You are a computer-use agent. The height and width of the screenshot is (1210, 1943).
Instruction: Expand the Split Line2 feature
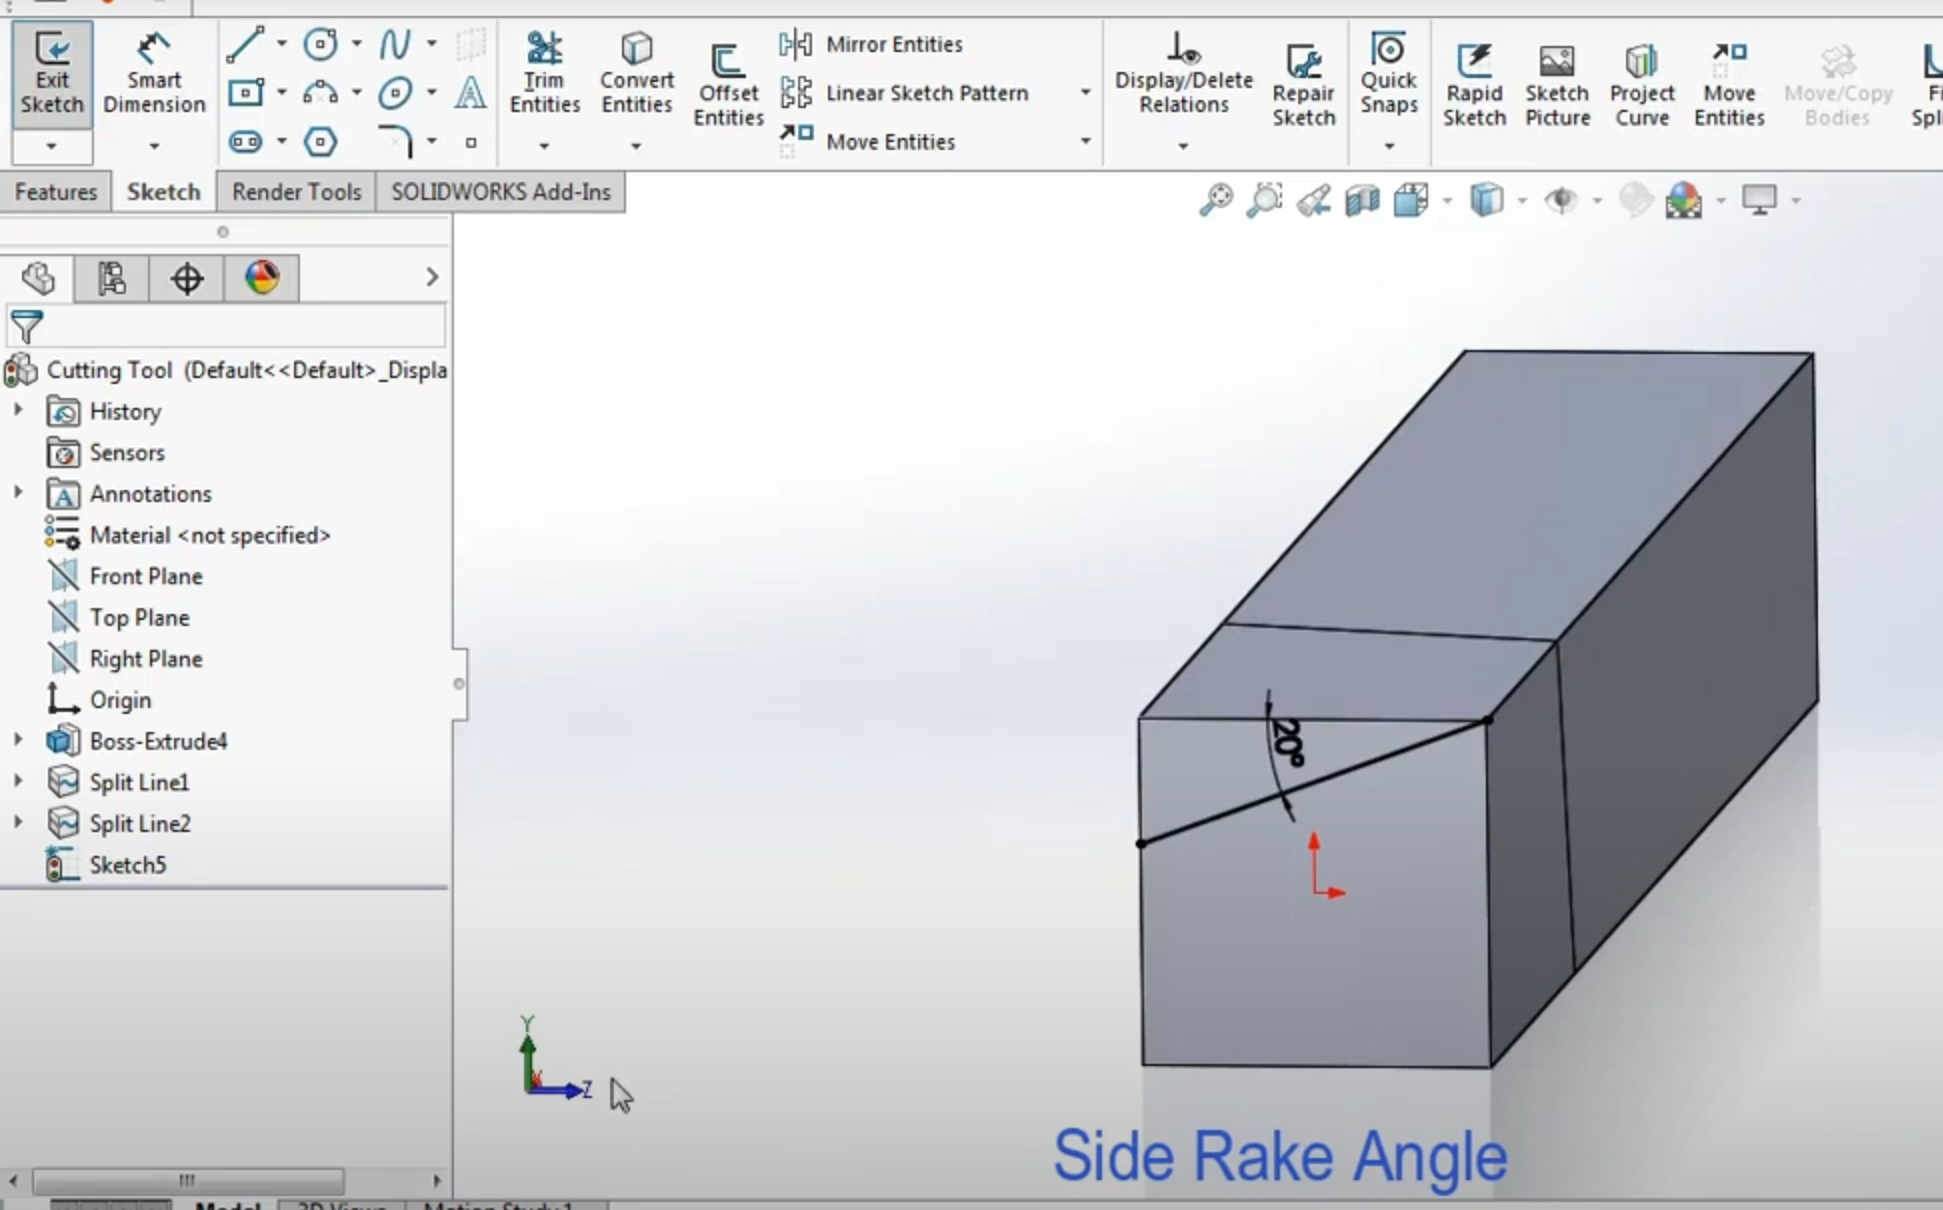(18, 822)
